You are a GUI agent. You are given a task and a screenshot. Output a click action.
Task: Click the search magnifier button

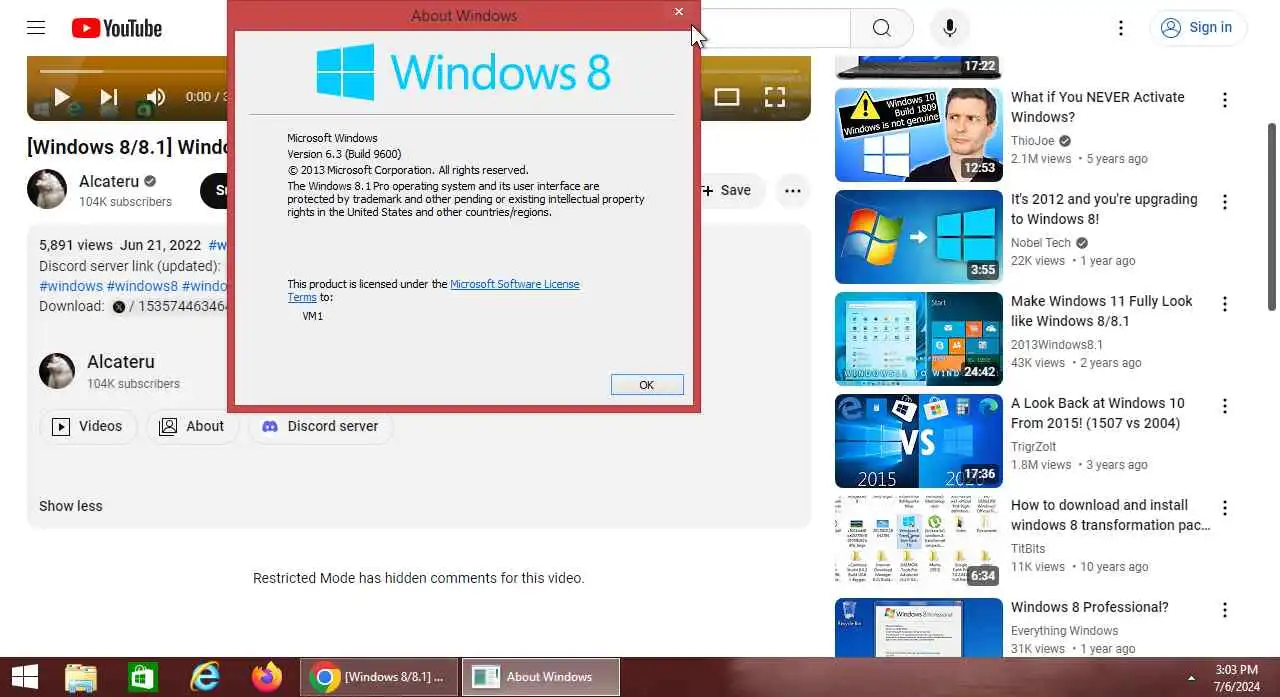point(881,28)
